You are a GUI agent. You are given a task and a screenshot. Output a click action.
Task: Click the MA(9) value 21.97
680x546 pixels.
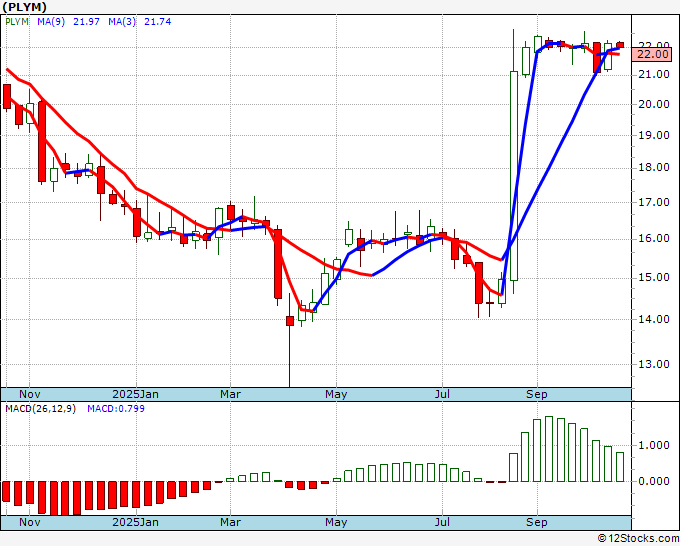pos(86,22)
